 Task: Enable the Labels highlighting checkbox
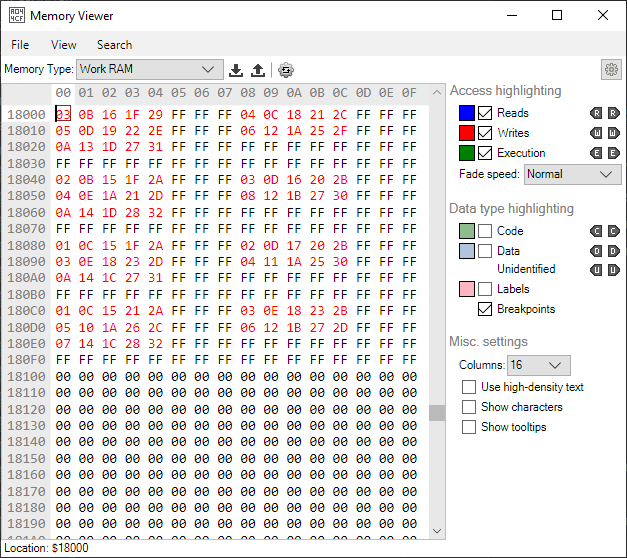485,289
